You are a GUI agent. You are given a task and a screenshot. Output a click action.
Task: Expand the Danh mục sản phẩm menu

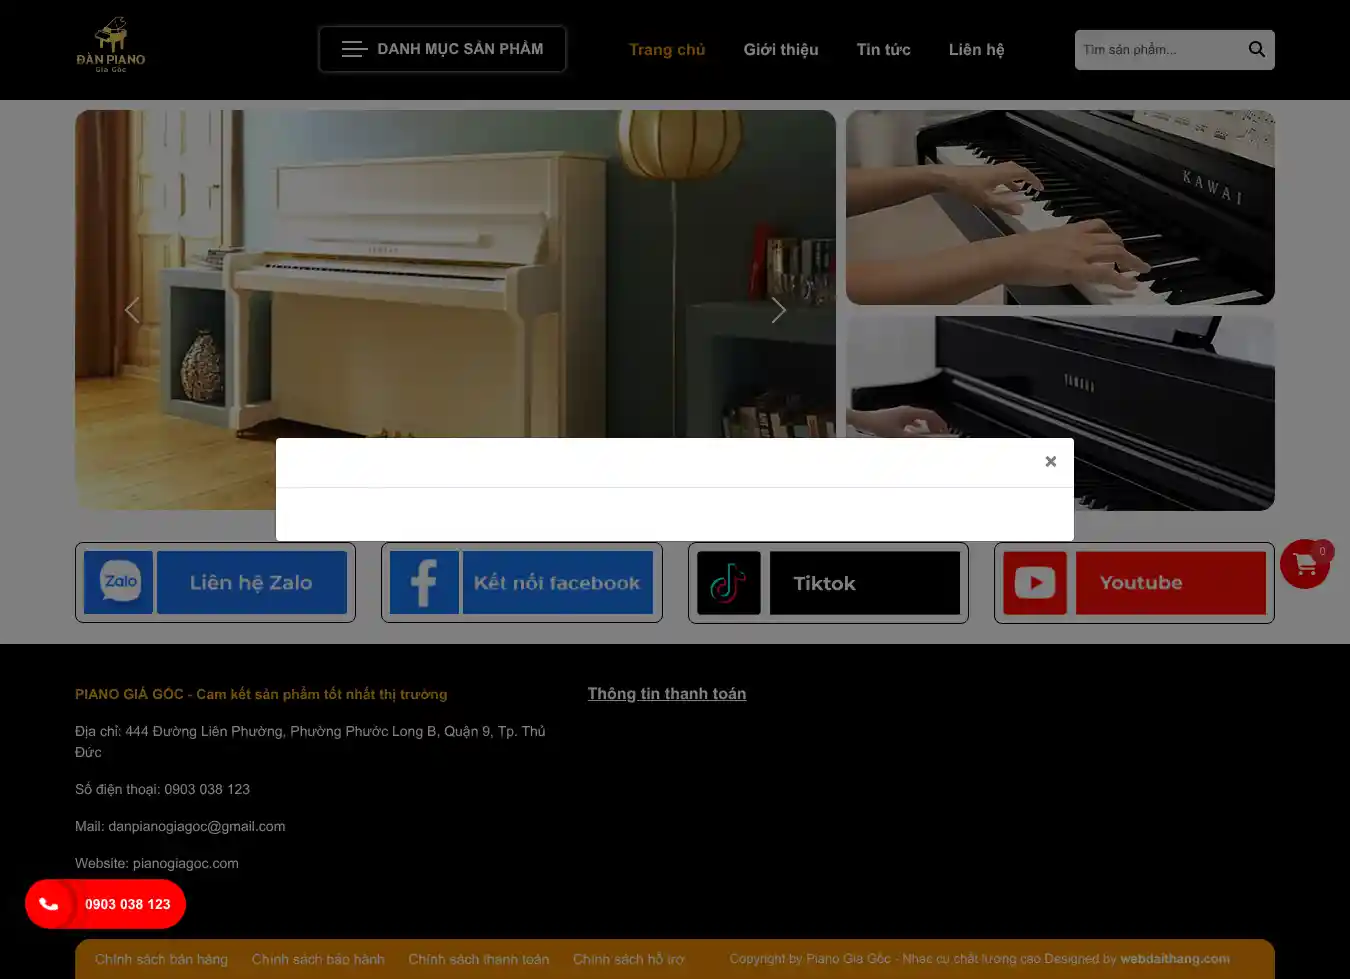pos(442,49)
